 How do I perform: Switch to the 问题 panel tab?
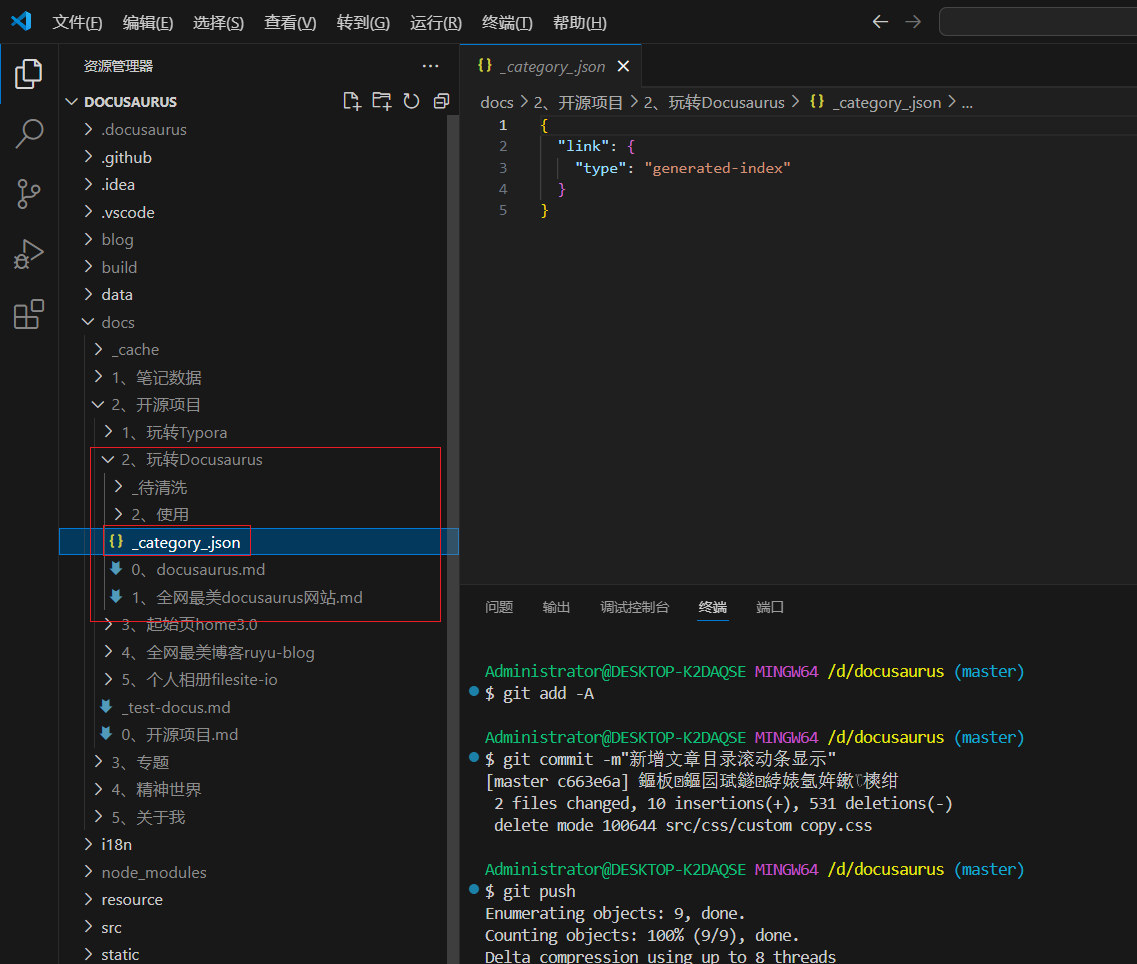[499, 607]
